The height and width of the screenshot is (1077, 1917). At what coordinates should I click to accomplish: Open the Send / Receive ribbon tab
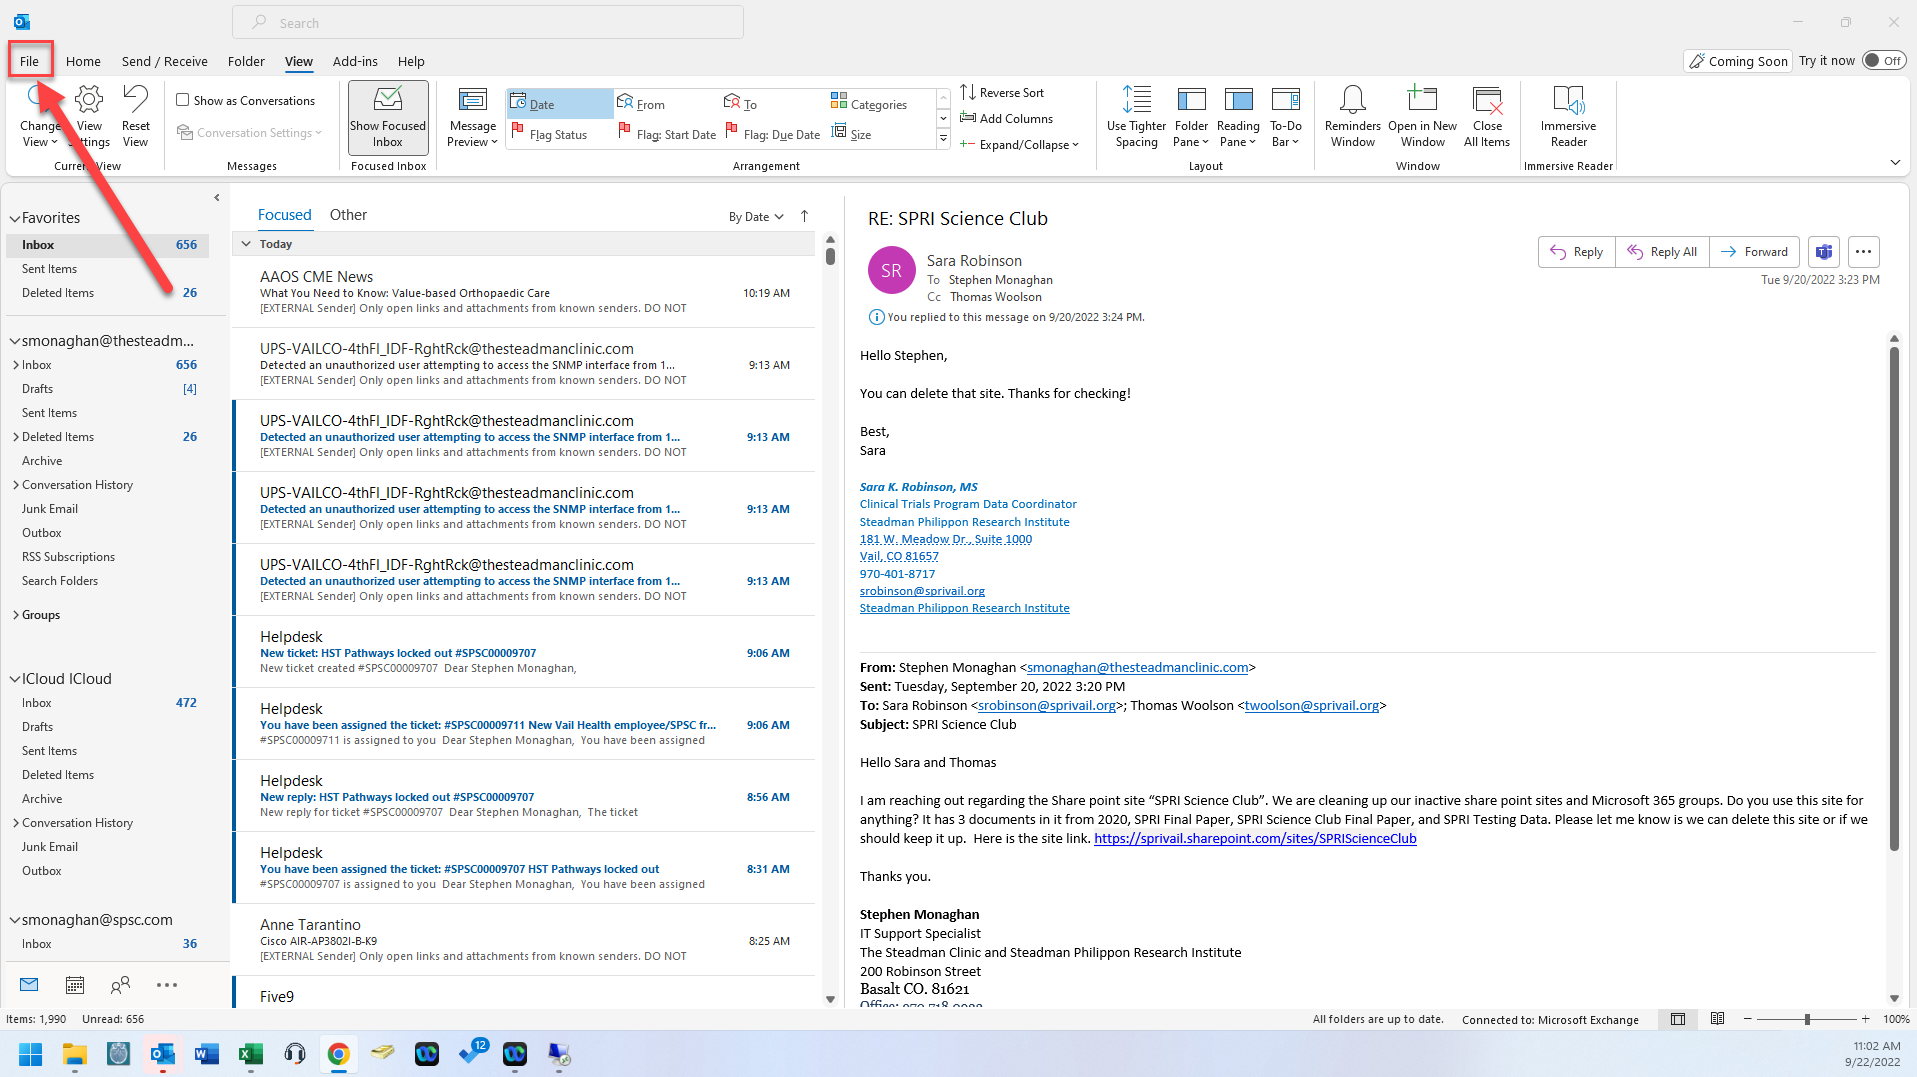point(164,61)
